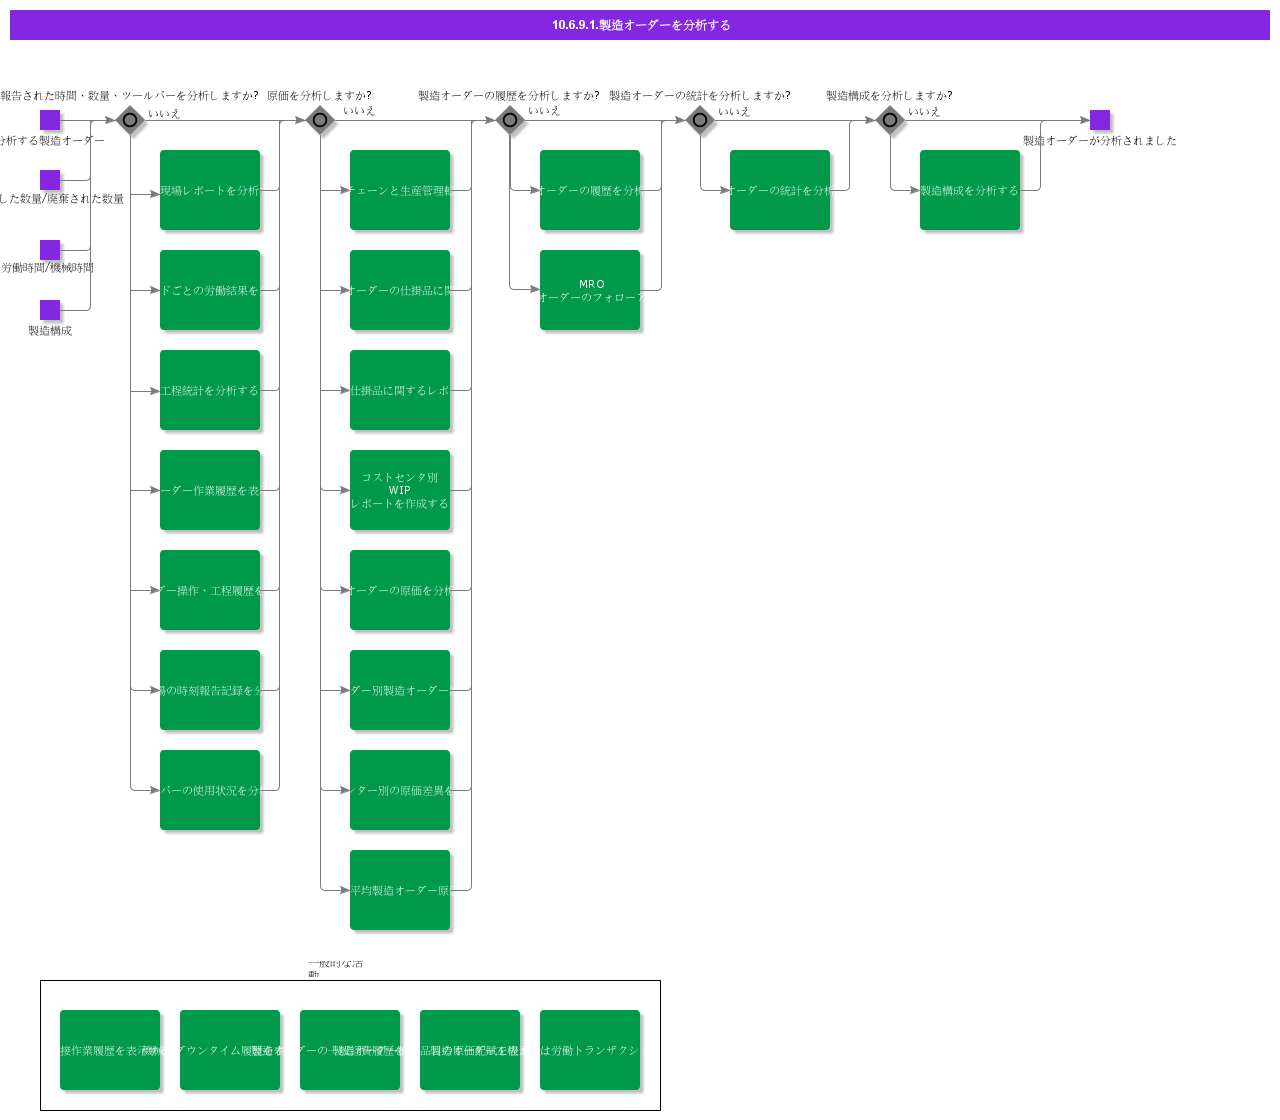Open the general activity ダウンタイム履歴を表

(230, 1050)
